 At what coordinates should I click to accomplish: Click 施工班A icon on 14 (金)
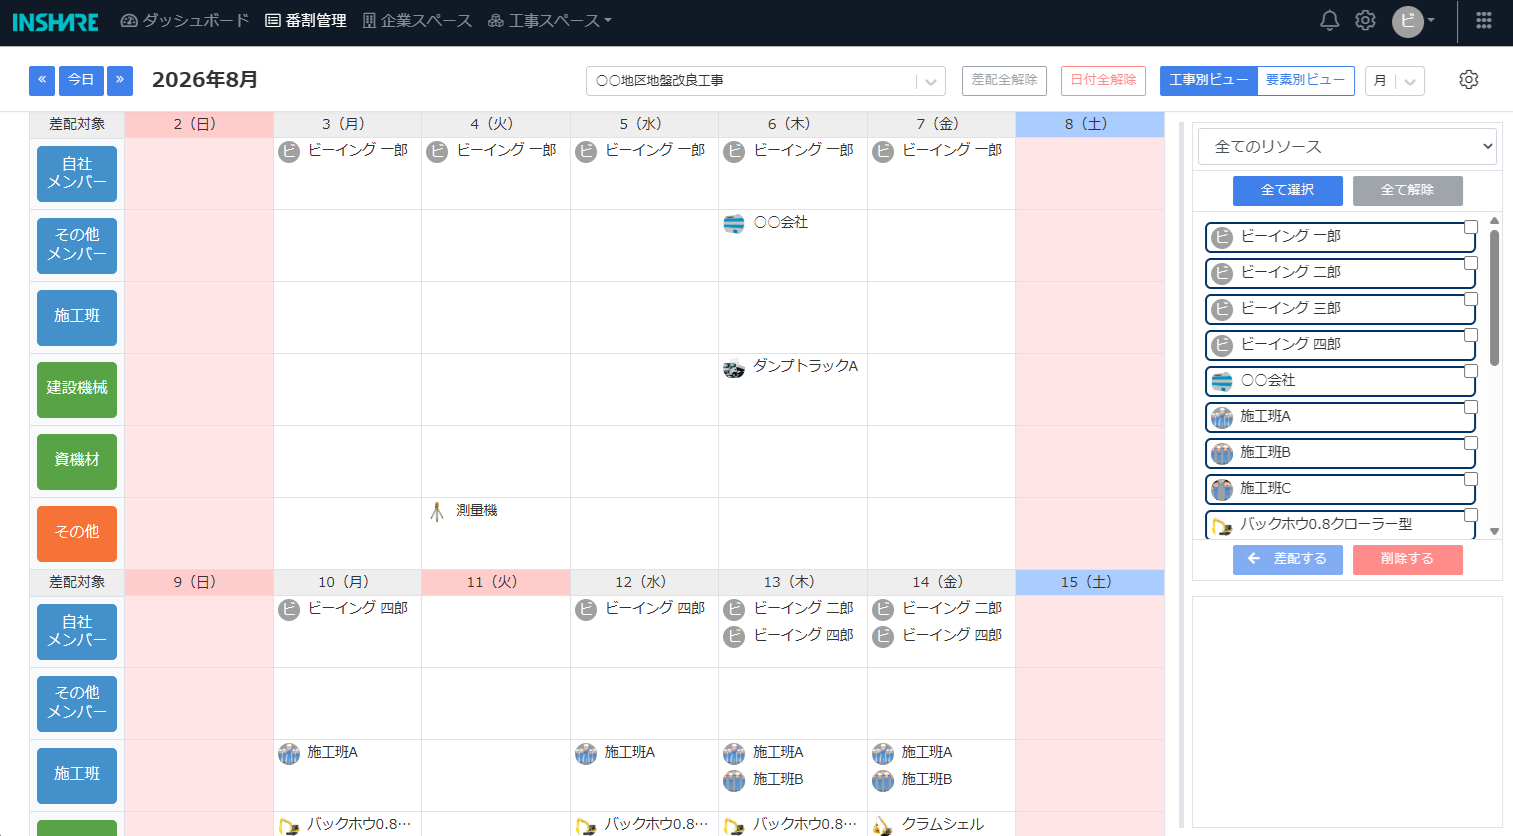click(883, 753)
